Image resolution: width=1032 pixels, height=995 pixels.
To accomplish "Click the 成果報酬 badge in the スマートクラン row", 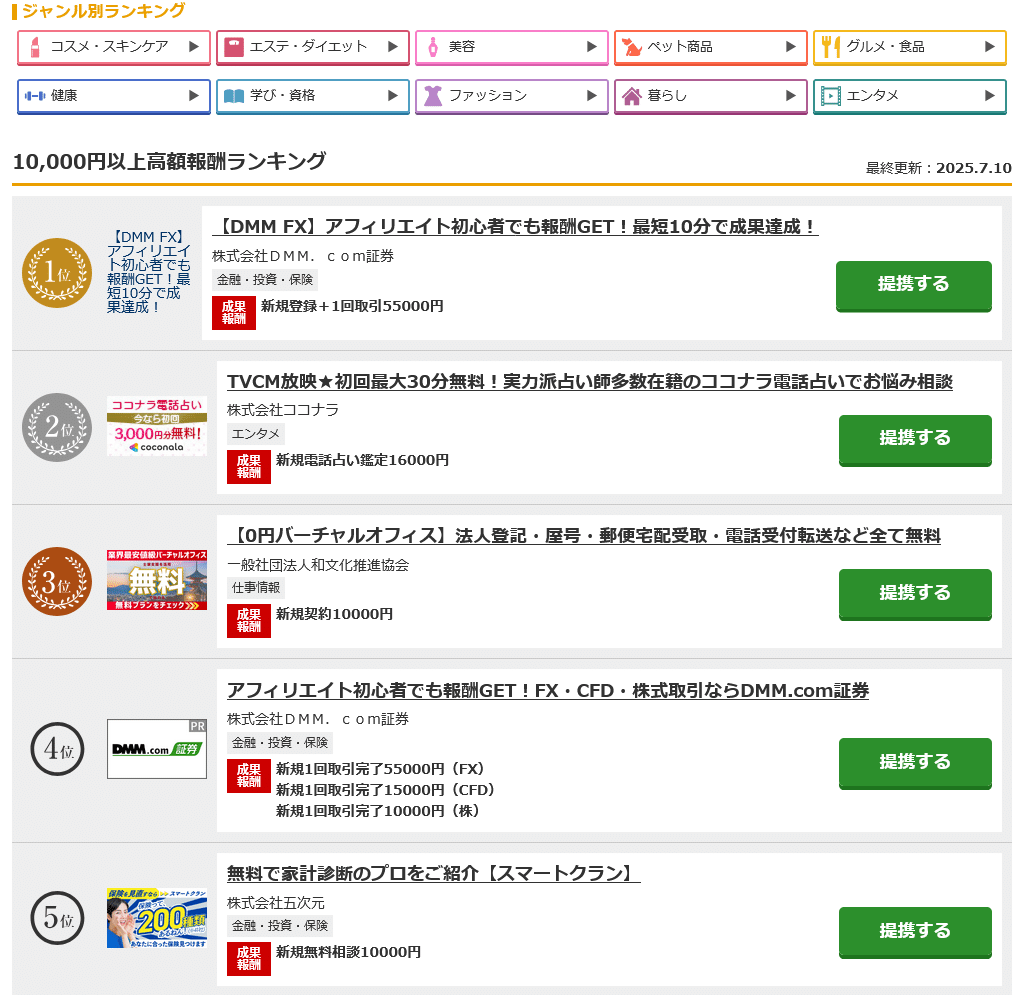I will click(x=249, y=959).
